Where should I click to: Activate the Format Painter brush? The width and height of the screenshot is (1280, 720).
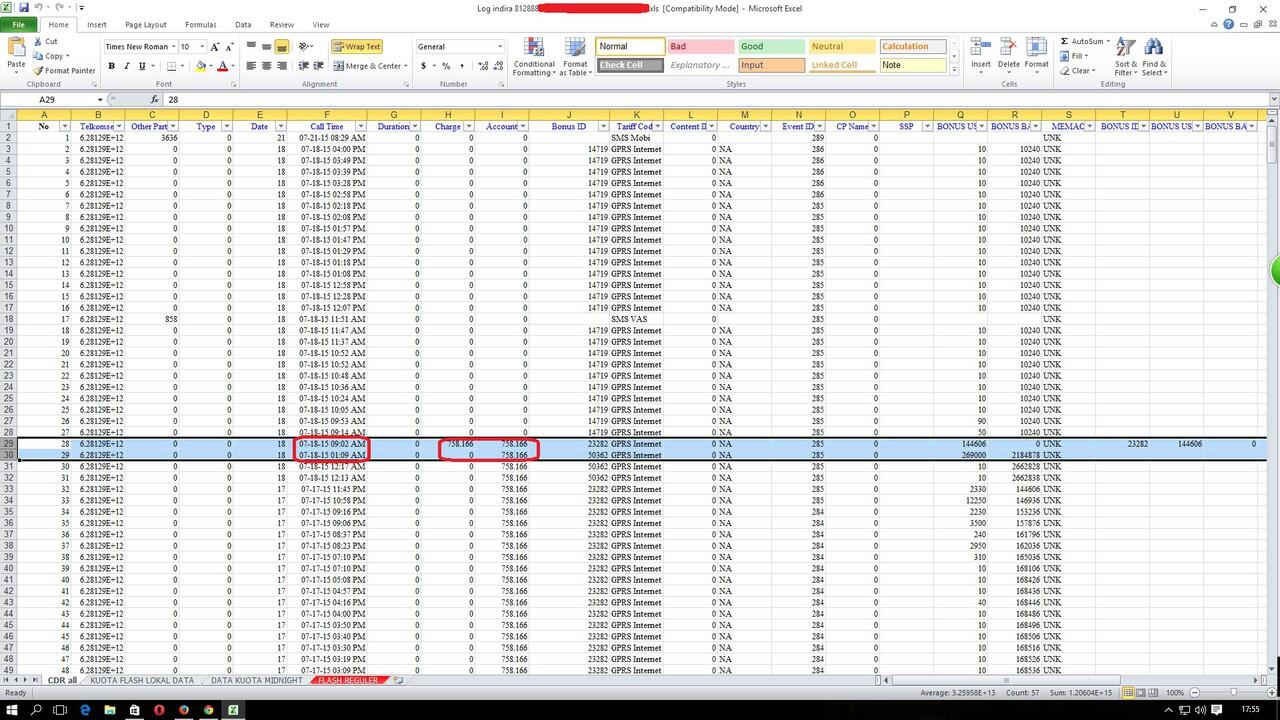click(64, 70)
